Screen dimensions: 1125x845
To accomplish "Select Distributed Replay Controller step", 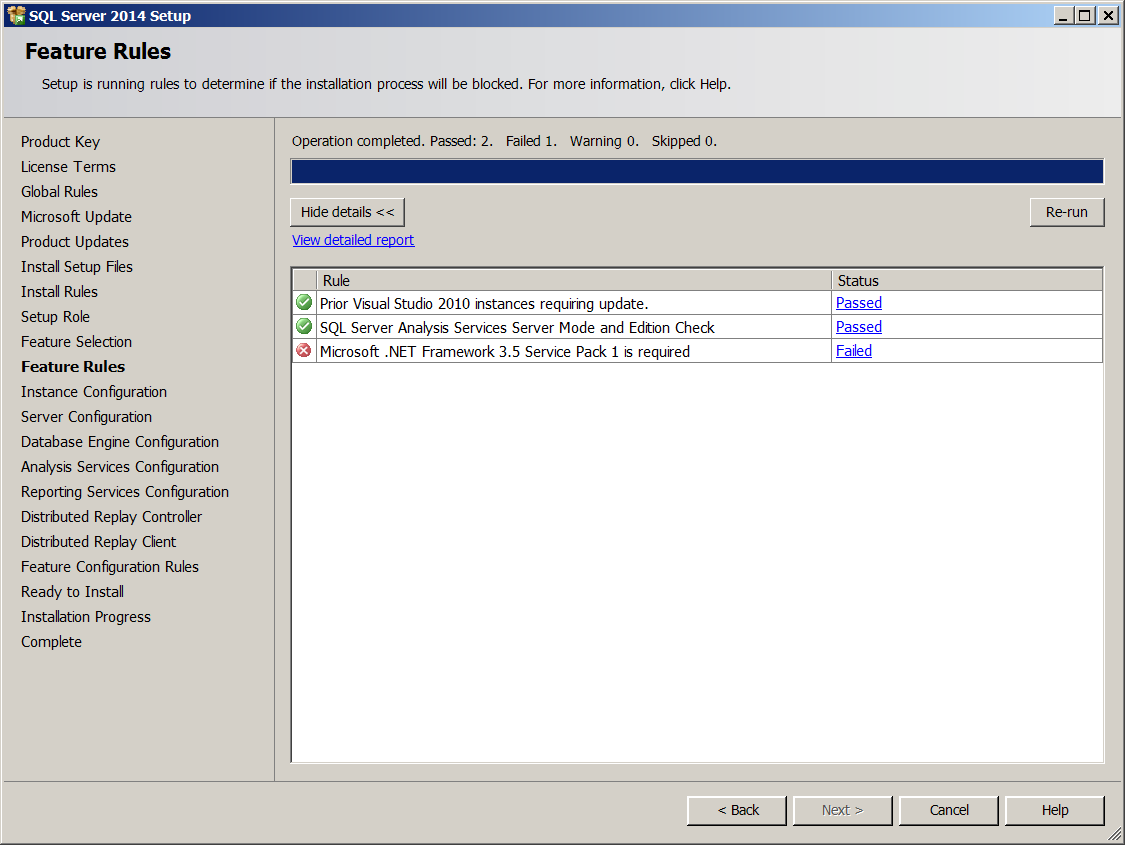I will [111, 517].
